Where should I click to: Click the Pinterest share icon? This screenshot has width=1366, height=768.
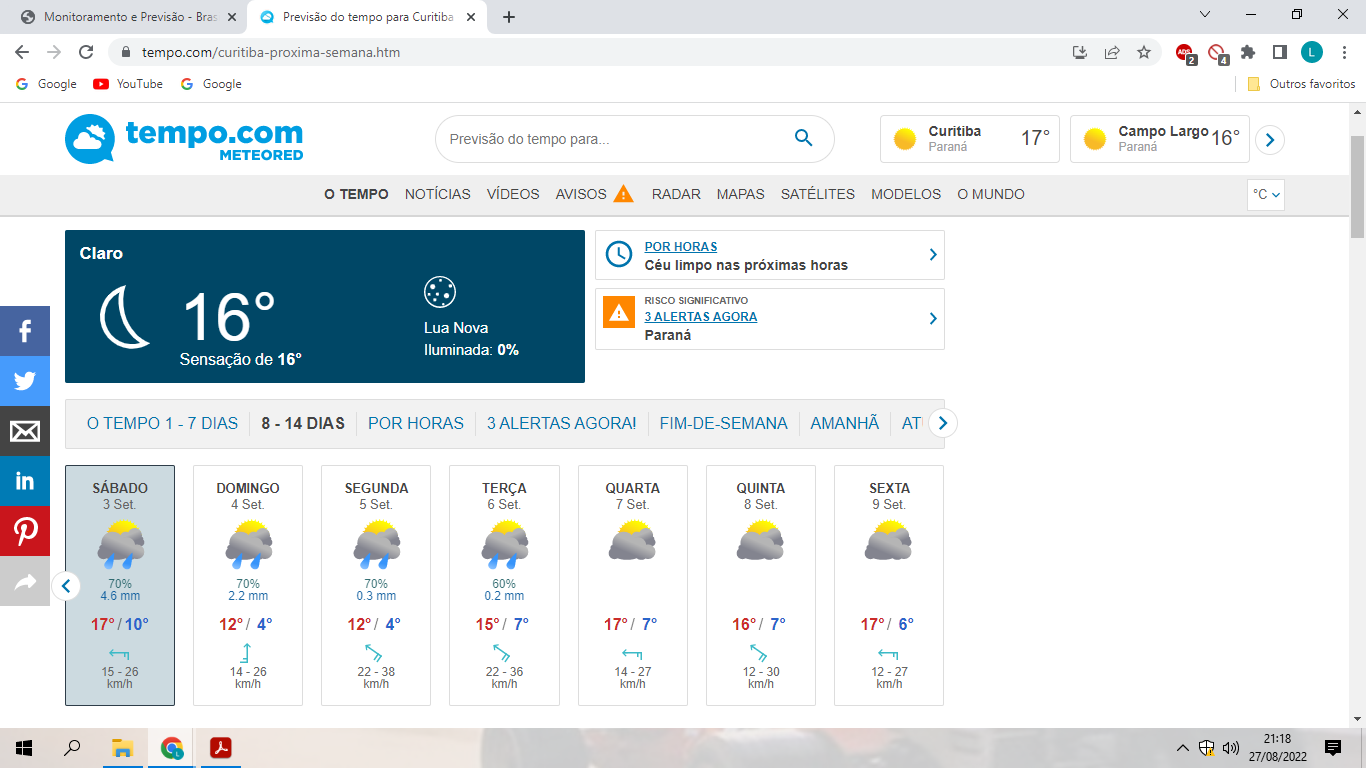[x=24, y=531]
